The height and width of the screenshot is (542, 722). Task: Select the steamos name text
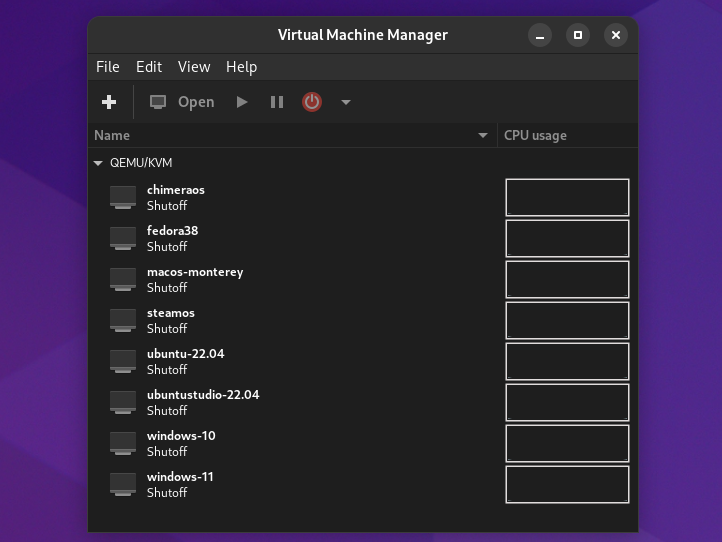point(171,313)
